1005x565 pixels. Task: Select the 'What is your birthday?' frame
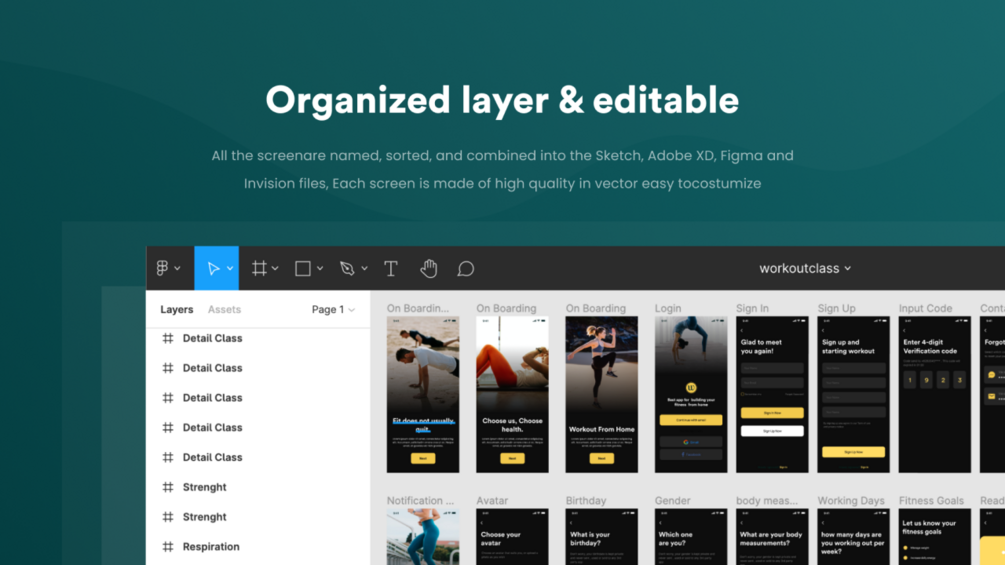(x=601, y=537)
